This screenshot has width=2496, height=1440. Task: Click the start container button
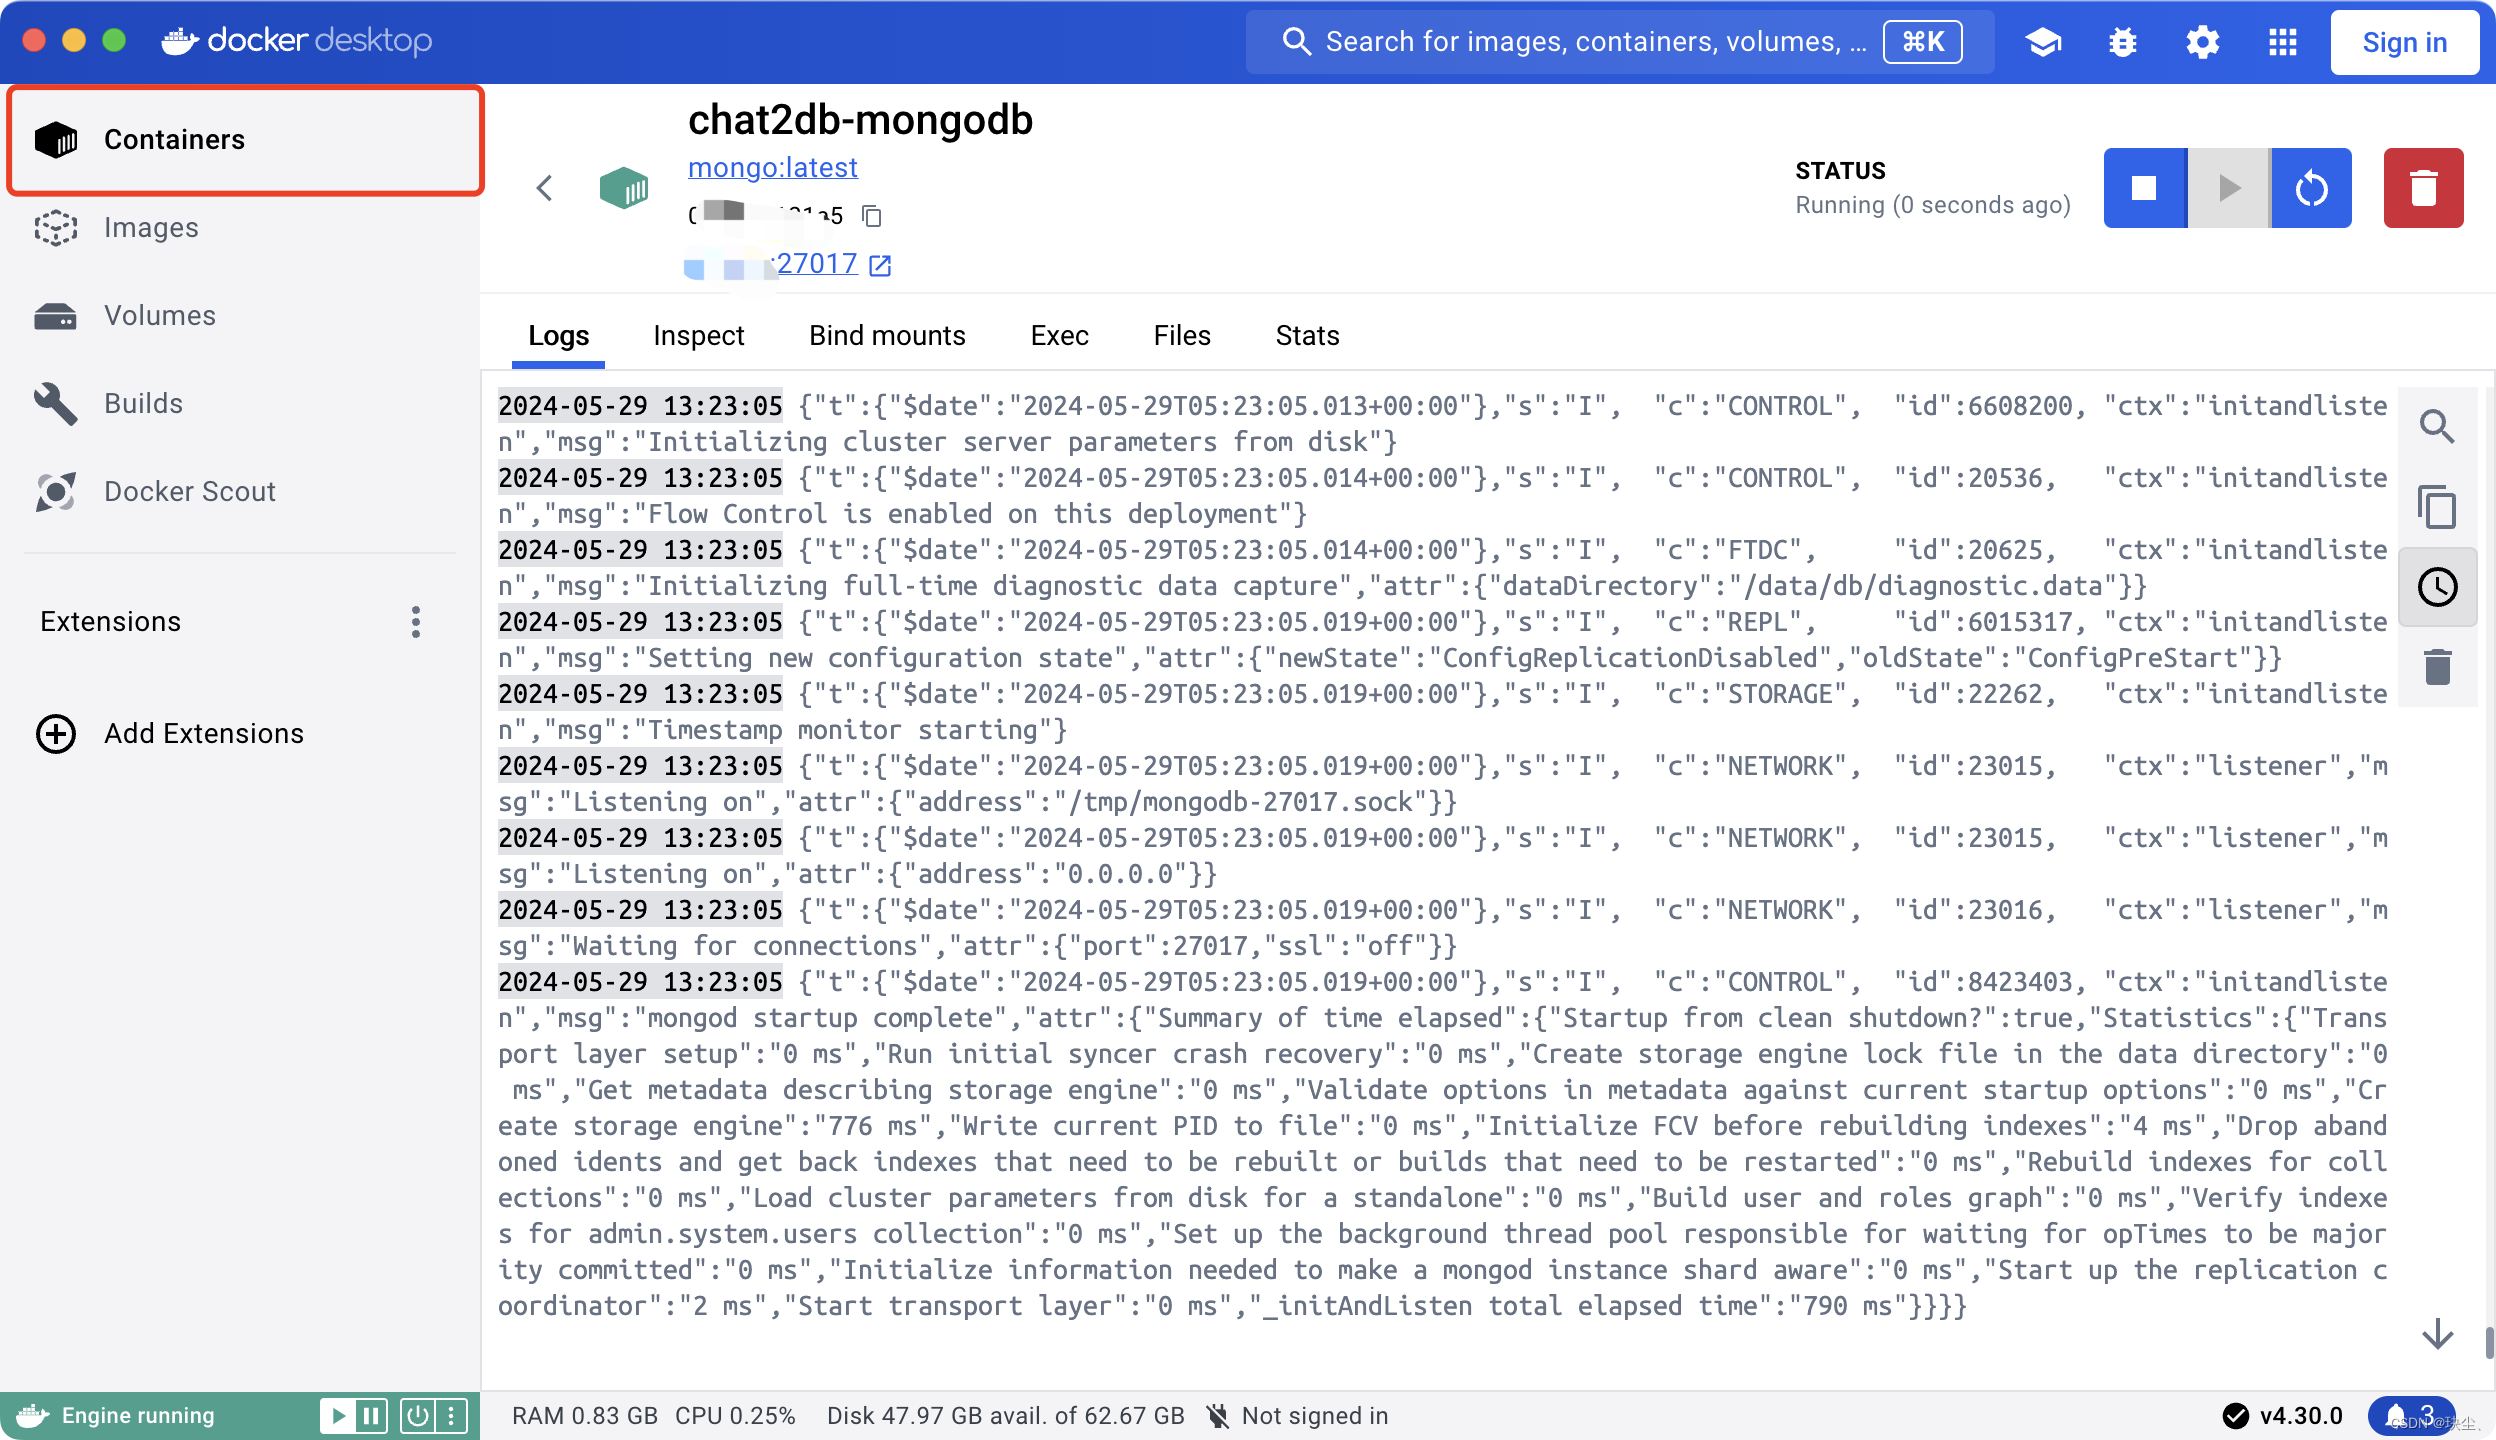[2227, 187]
